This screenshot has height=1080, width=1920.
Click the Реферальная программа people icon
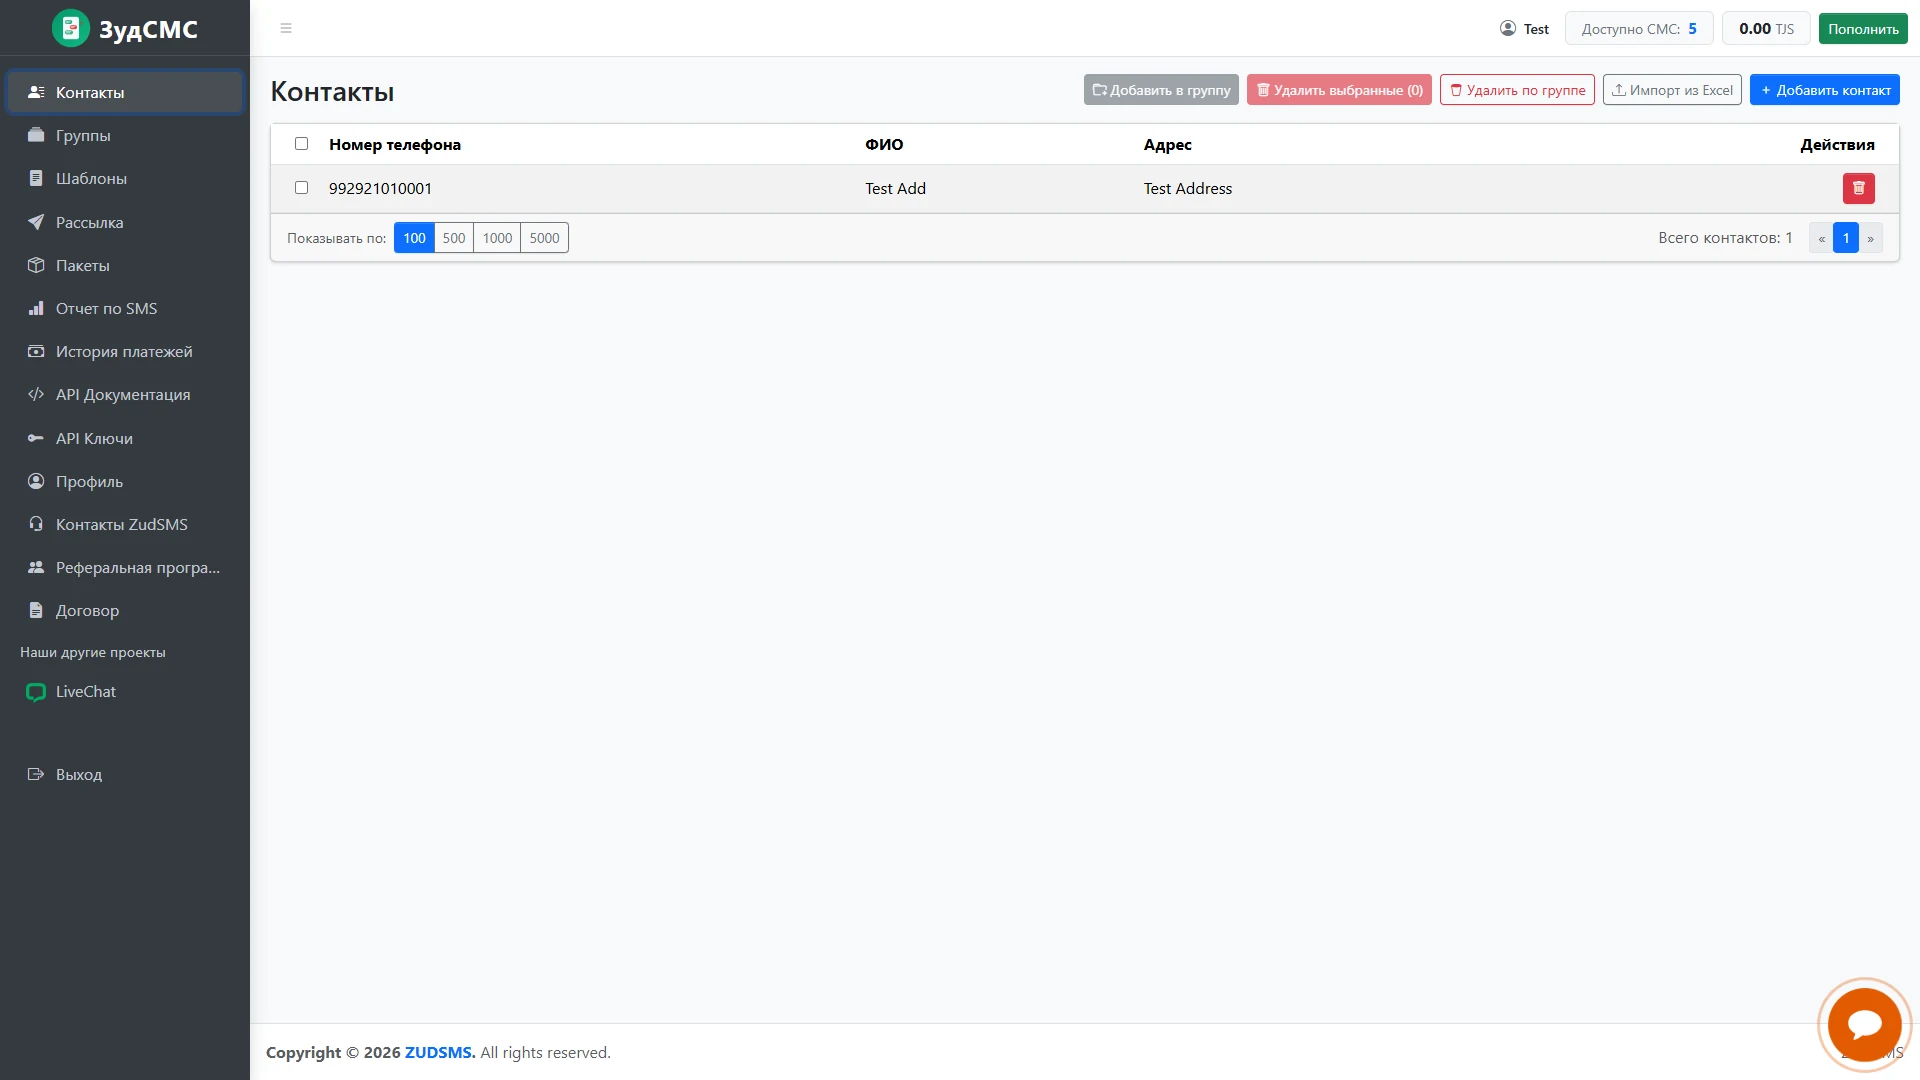click(x=36, y=567)
